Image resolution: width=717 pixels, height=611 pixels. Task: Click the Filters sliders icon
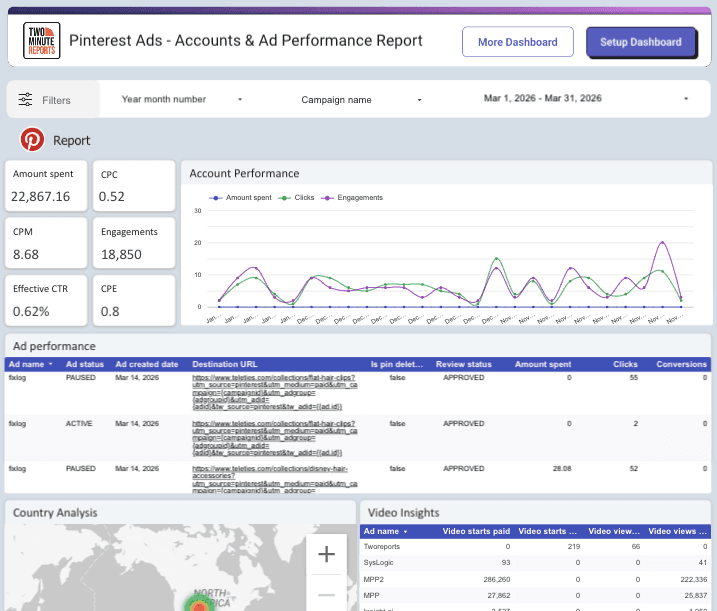click(x=25, y=99)
